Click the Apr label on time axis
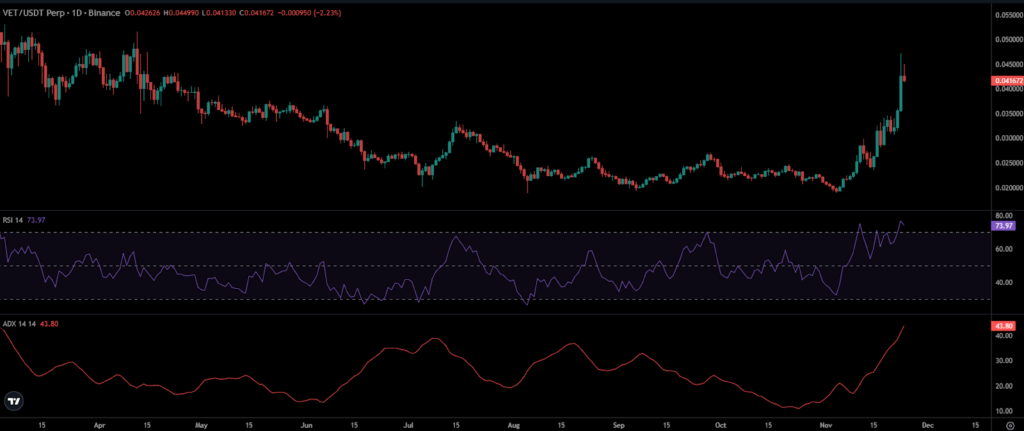This screenshot has width=1024, height=431. tap(100, 424)
